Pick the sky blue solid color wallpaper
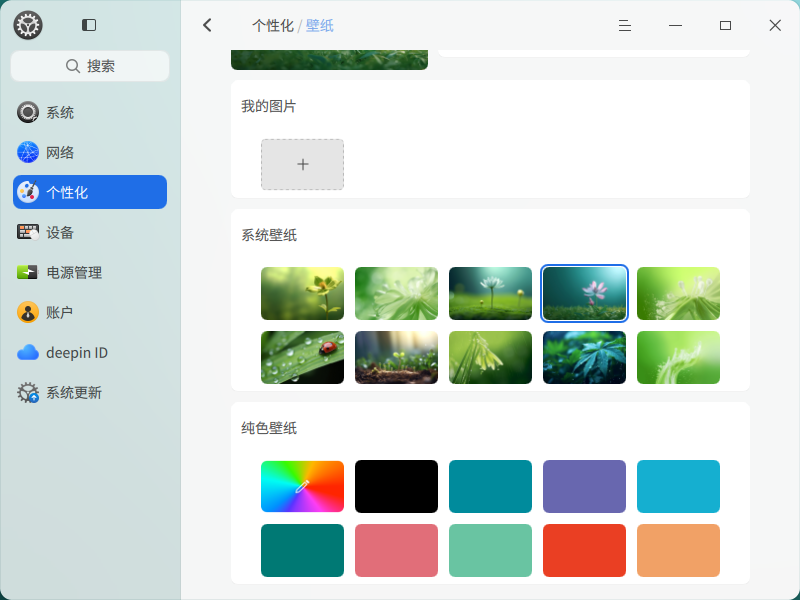 click(x=678, y=486)
